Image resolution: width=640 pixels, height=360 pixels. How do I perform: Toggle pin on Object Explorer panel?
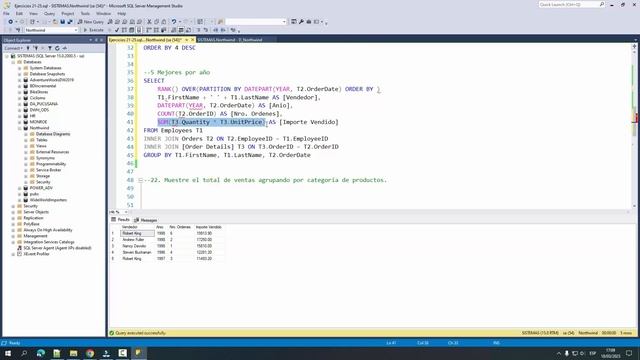96,40
